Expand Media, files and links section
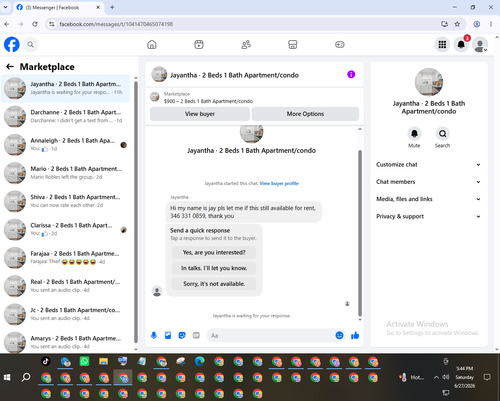 428,199
